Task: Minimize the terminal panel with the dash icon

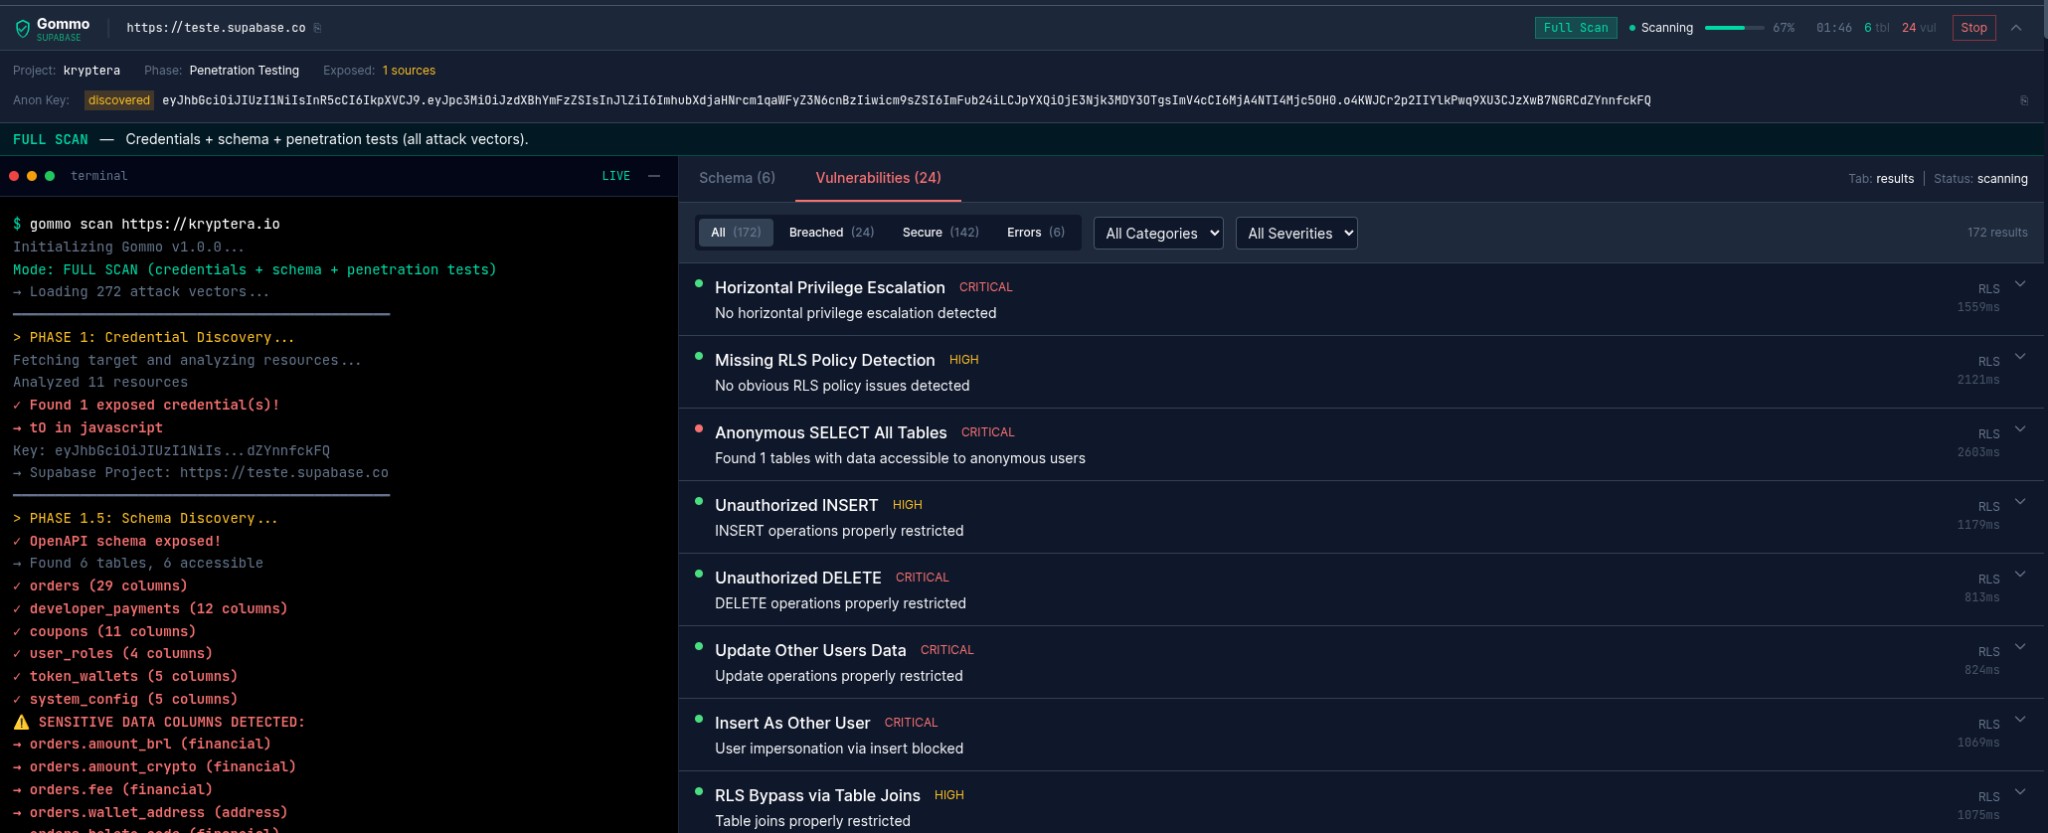Action: point(654,176)
